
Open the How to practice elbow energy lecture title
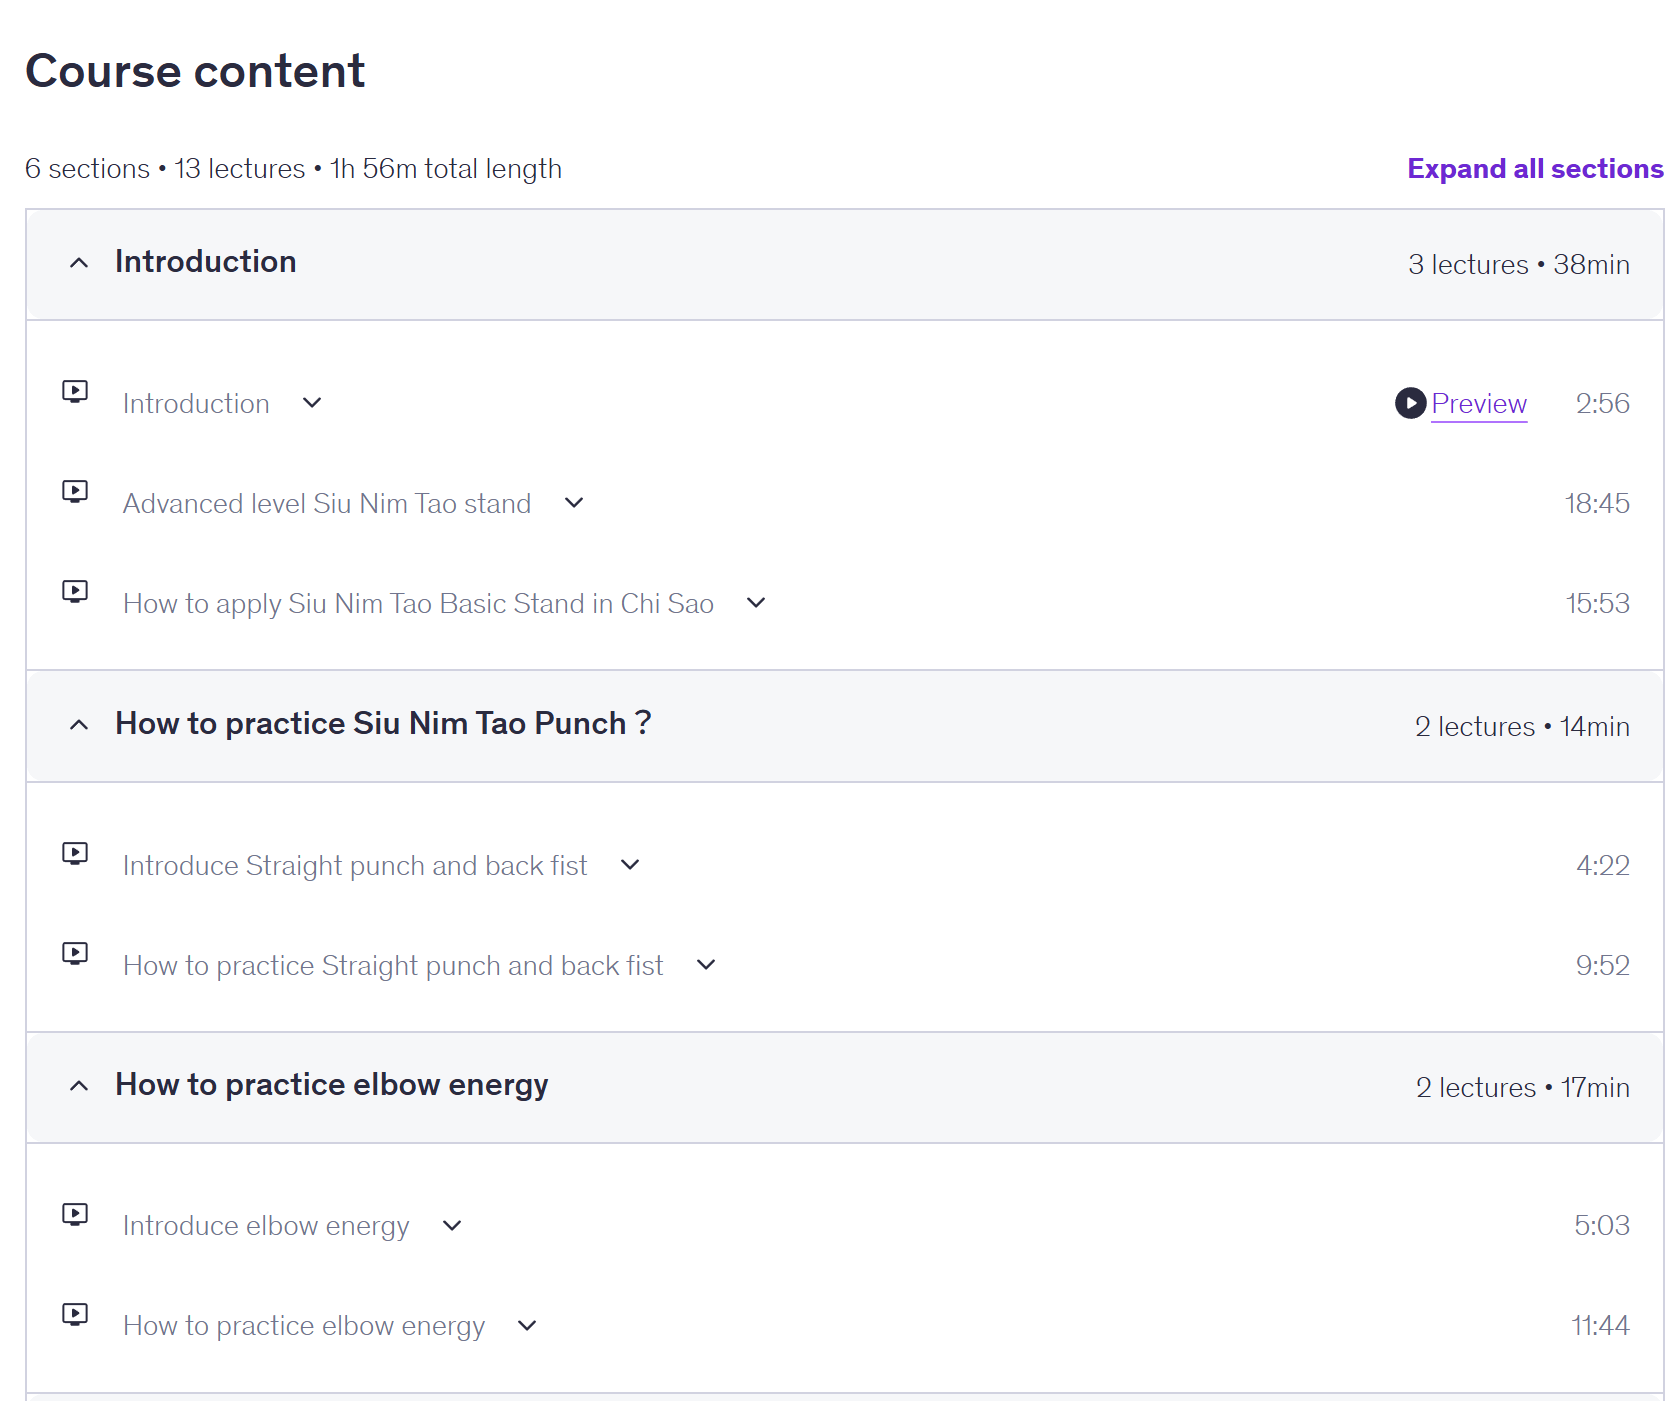pyautogui.click(x=304, y=1326)
